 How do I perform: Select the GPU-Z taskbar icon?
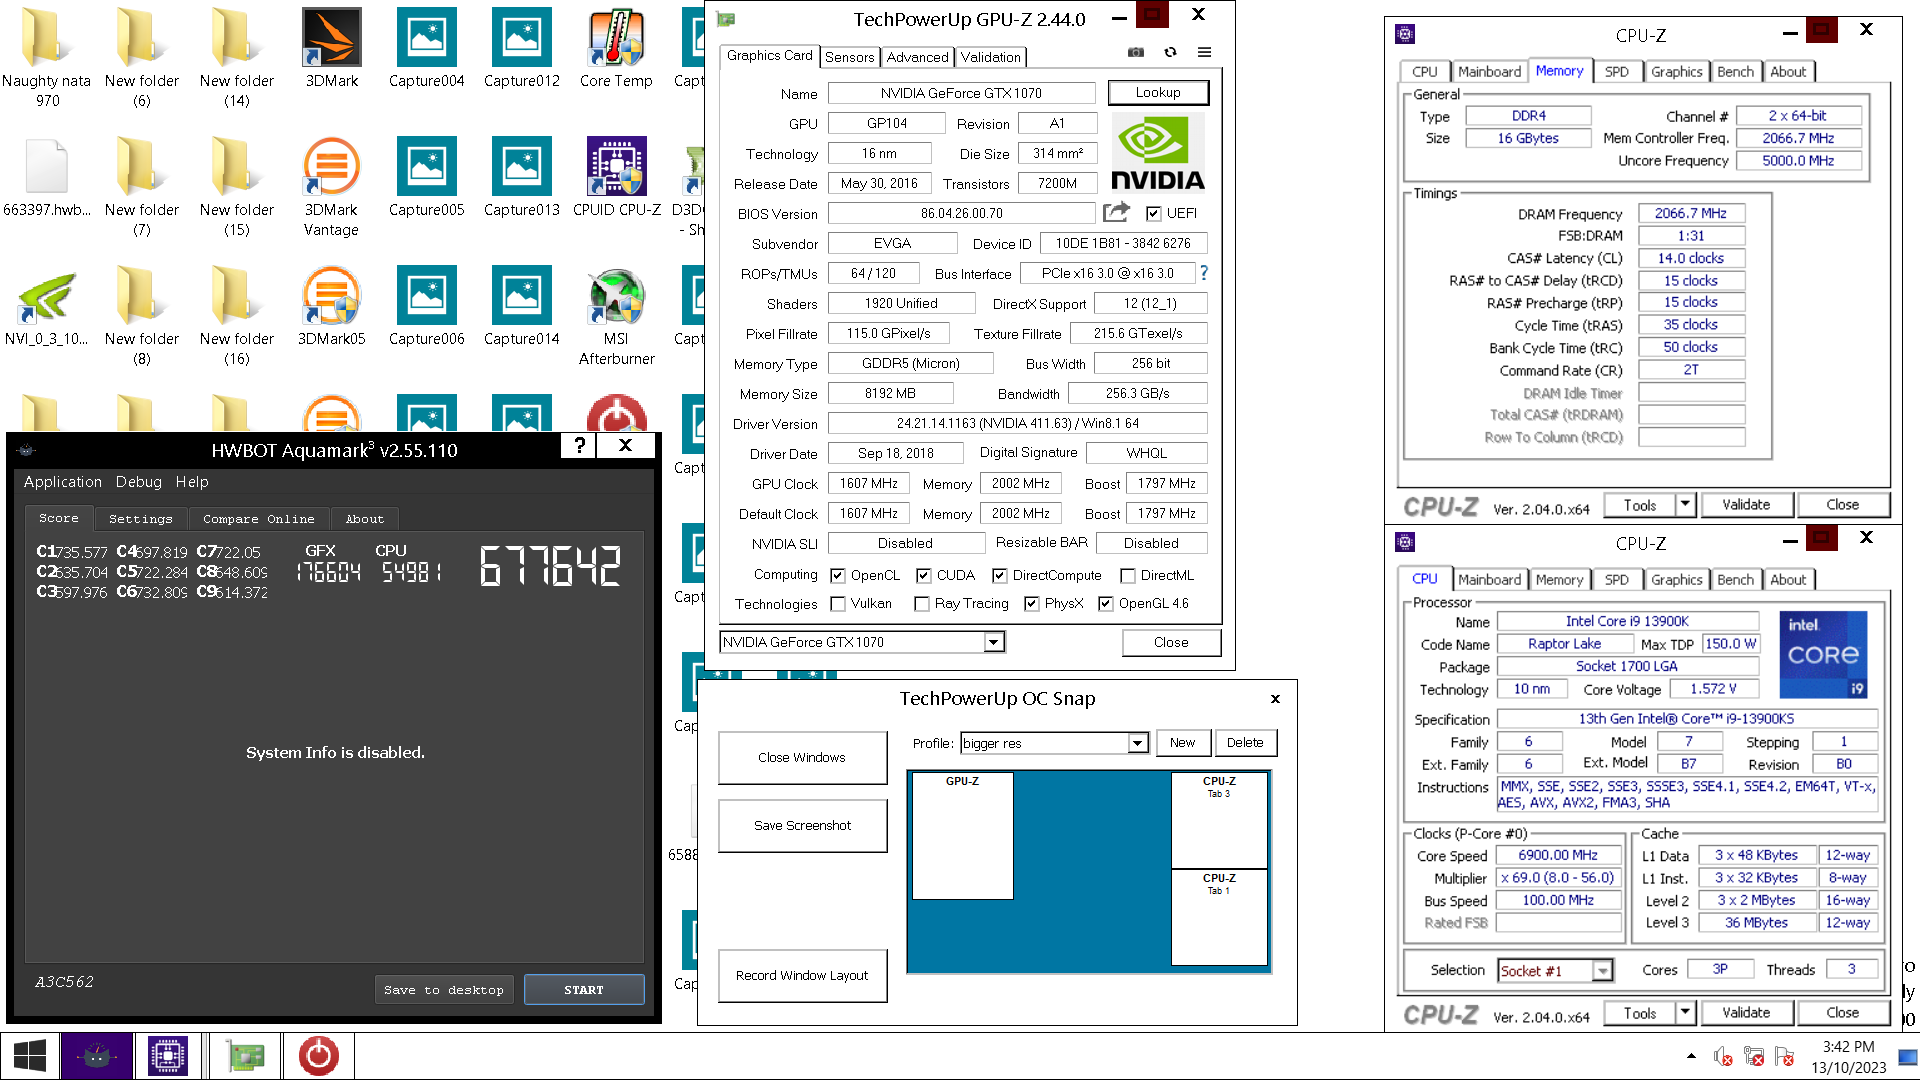tap(244, 1056)
